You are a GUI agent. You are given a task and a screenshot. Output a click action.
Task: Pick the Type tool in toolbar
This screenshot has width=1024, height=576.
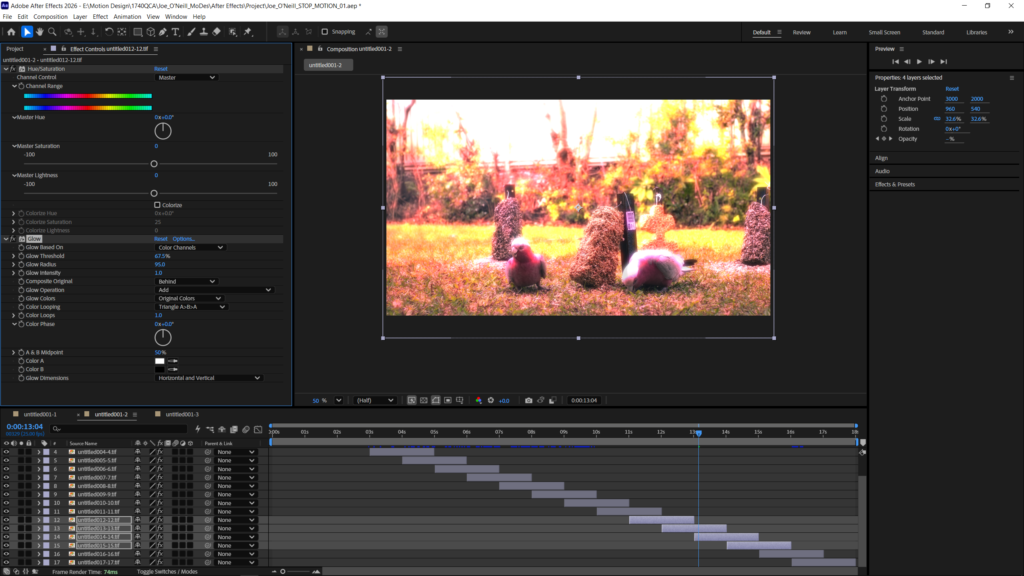point(176,31)
